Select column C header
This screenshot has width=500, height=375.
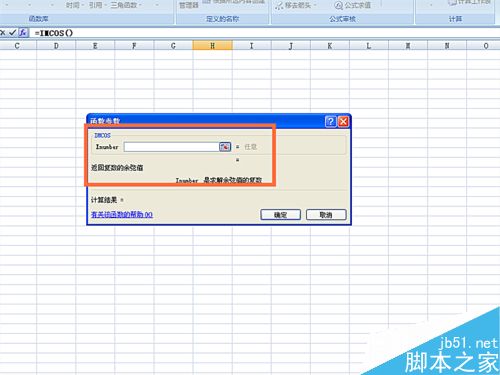(17, 46)
